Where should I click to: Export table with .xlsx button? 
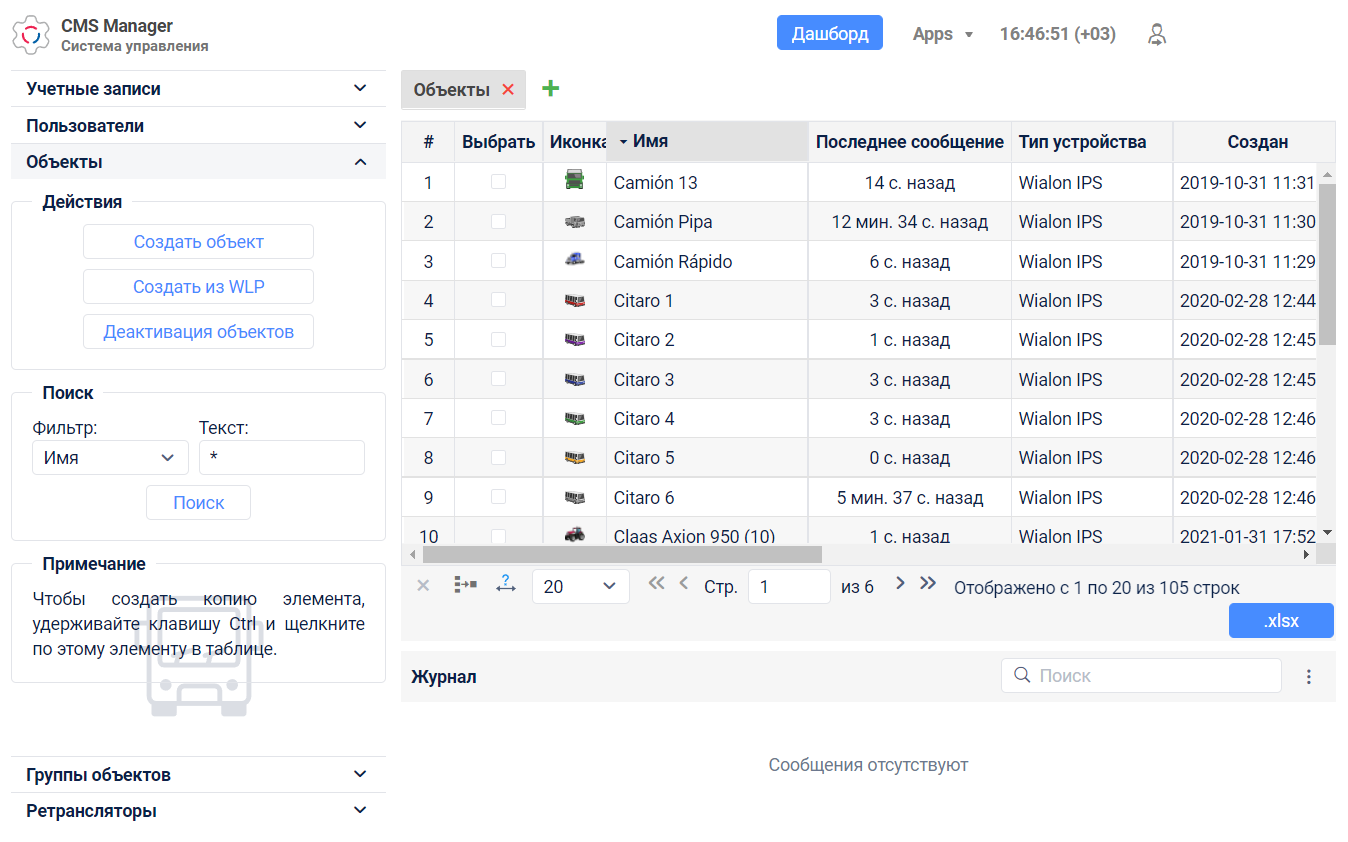point(1281,621)
